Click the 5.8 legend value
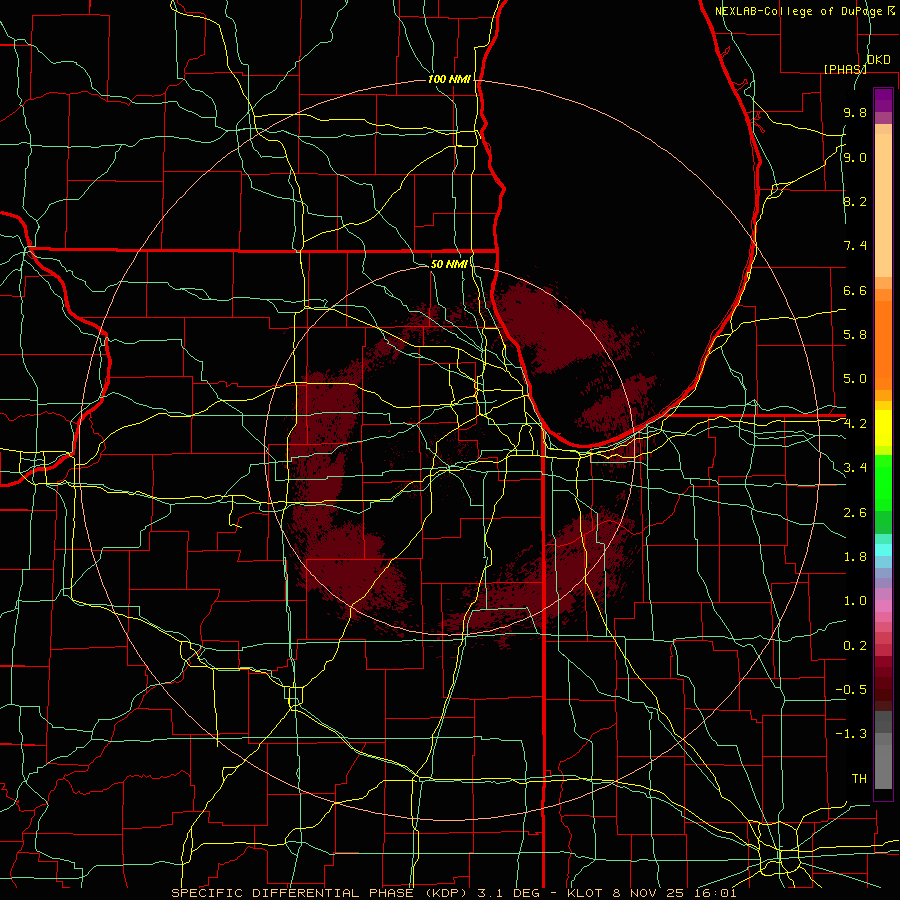This screenshot has height=900, width=900. click(855, 335)
